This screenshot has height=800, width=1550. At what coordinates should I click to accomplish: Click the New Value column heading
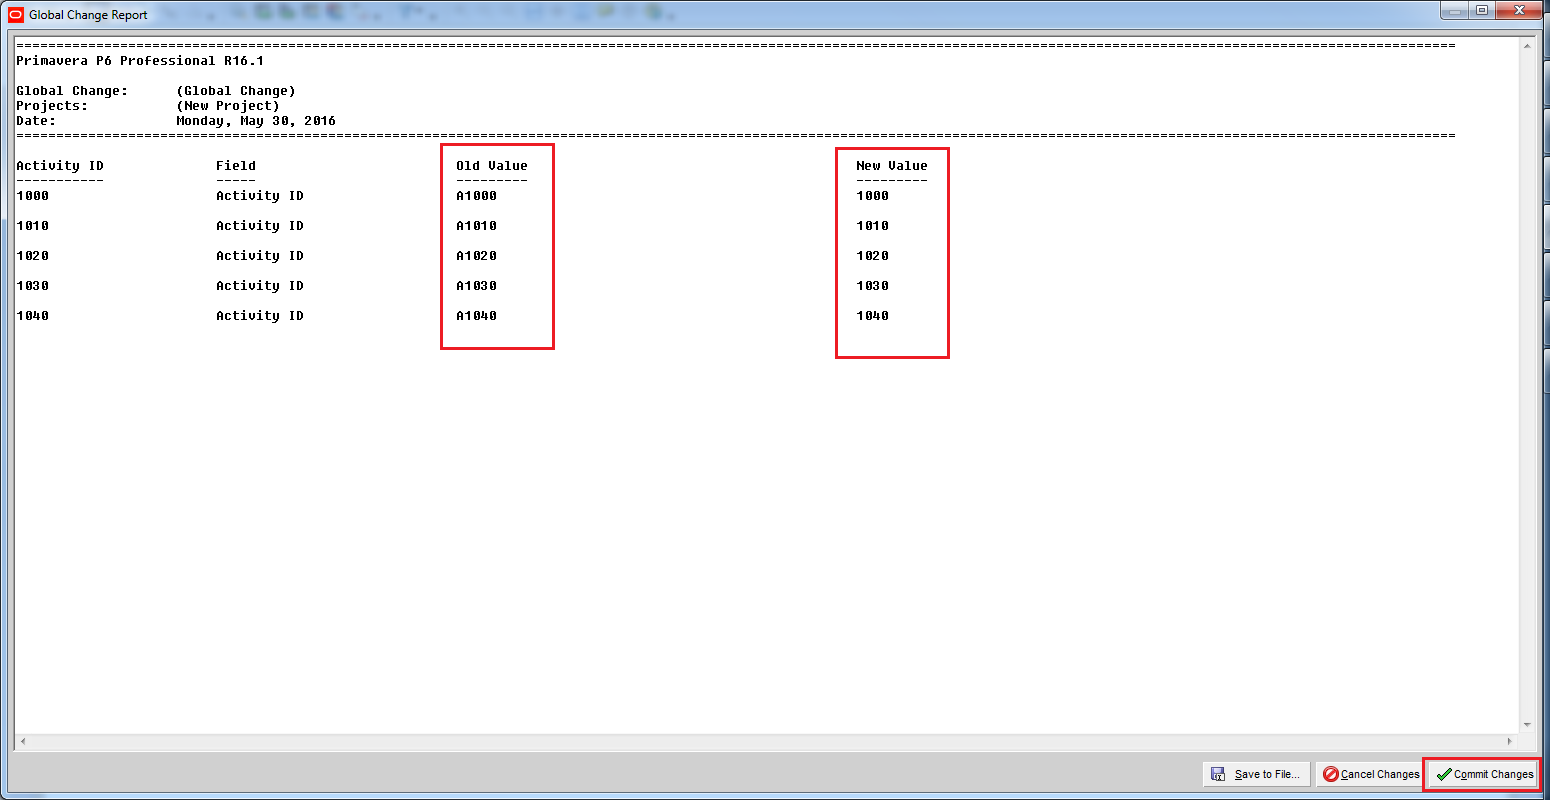pos(891,166)
